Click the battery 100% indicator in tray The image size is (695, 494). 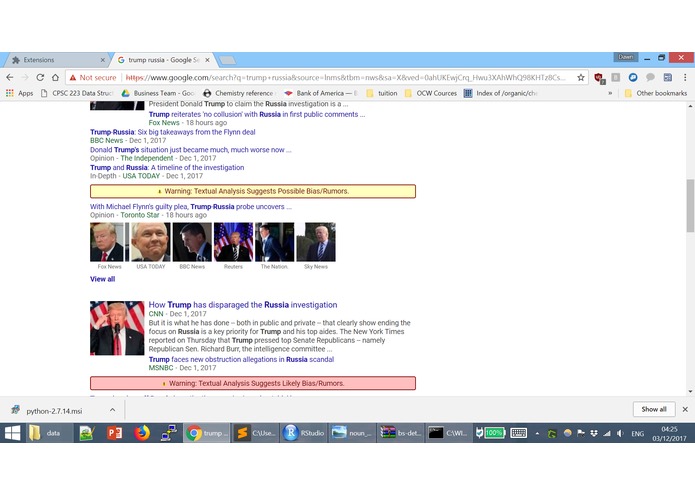(493, 433)
